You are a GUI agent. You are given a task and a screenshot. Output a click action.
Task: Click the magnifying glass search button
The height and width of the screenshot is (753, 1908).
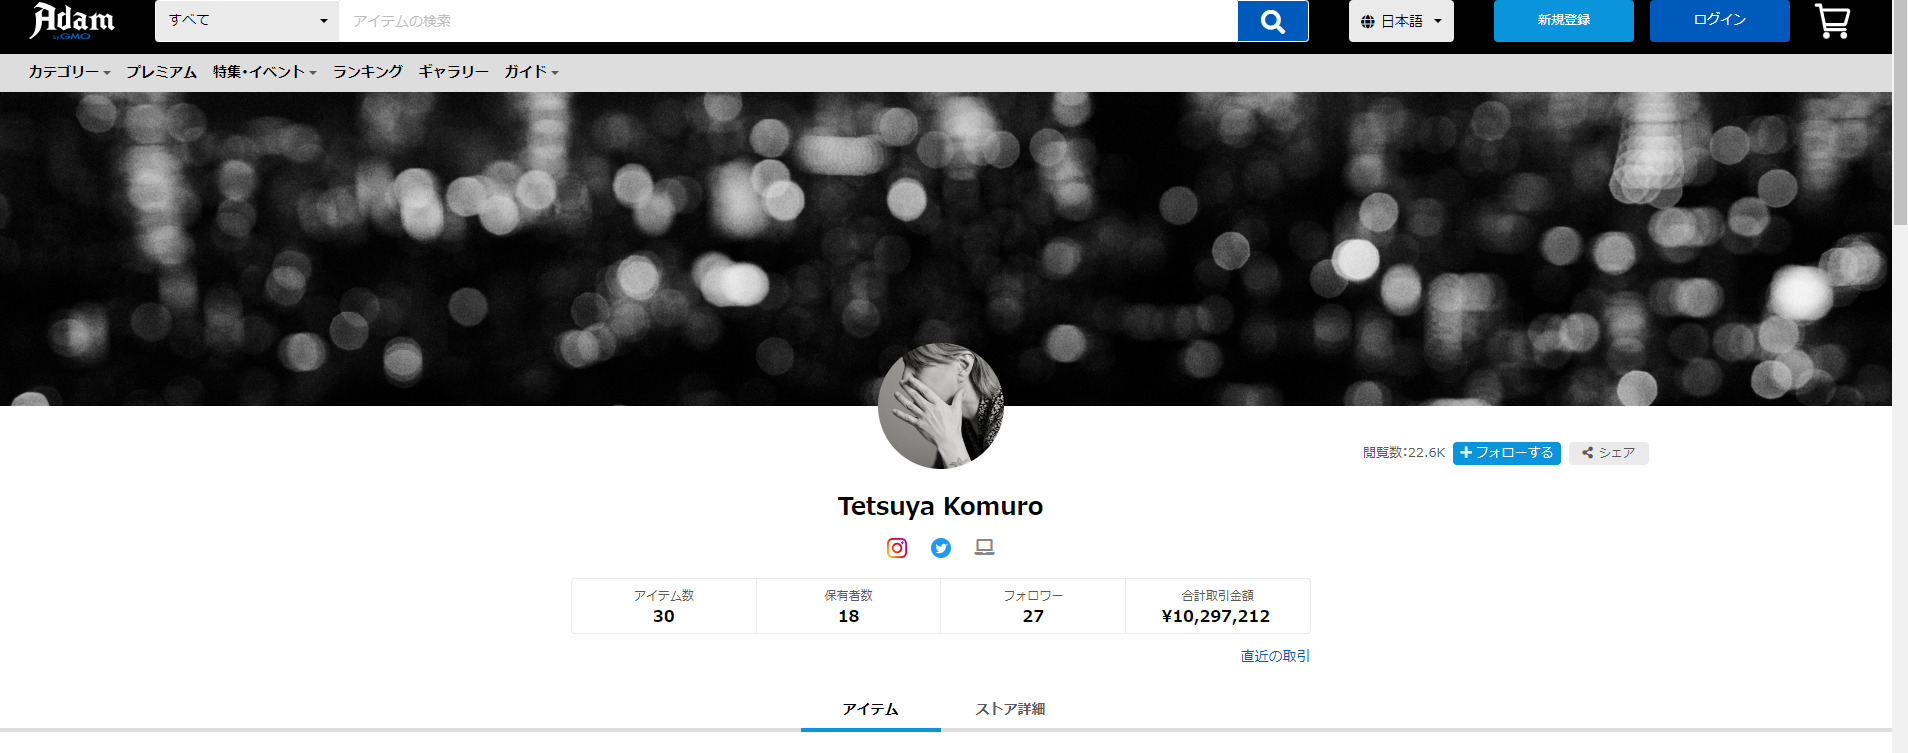pos(1272,21)
